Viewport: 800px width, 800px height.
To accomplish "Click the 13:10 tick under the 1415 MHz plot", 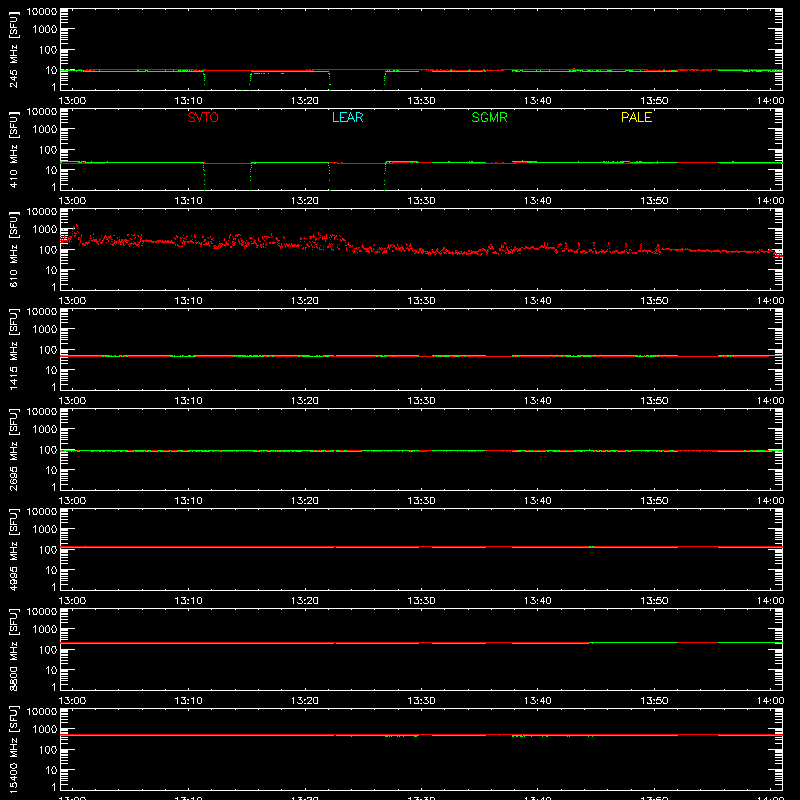I will point(188,401).
